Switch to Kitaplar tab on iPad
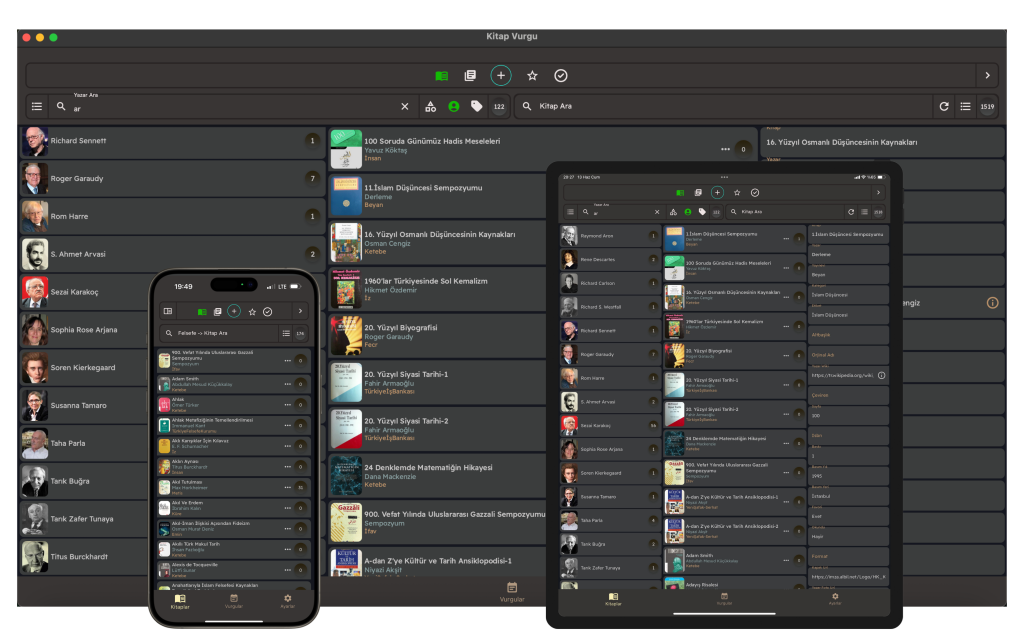This screenshot has height=636, width=1024. (613, 599)
